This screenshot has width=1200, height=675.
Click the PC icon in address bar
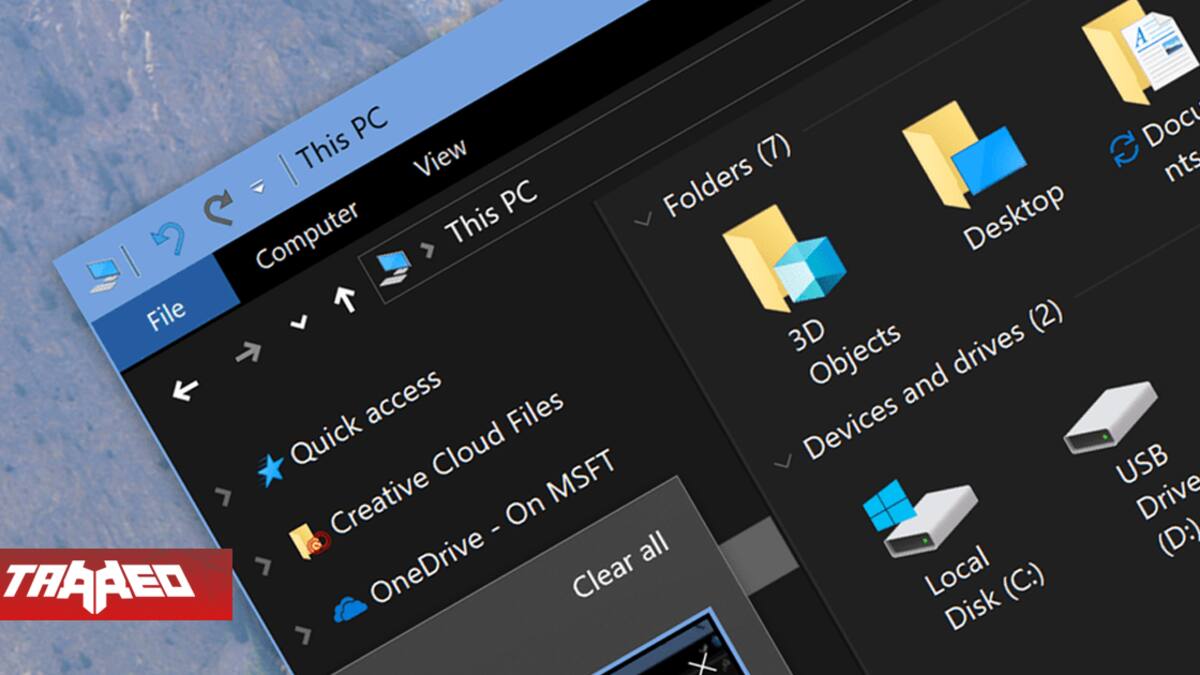(x=395, y=269)
